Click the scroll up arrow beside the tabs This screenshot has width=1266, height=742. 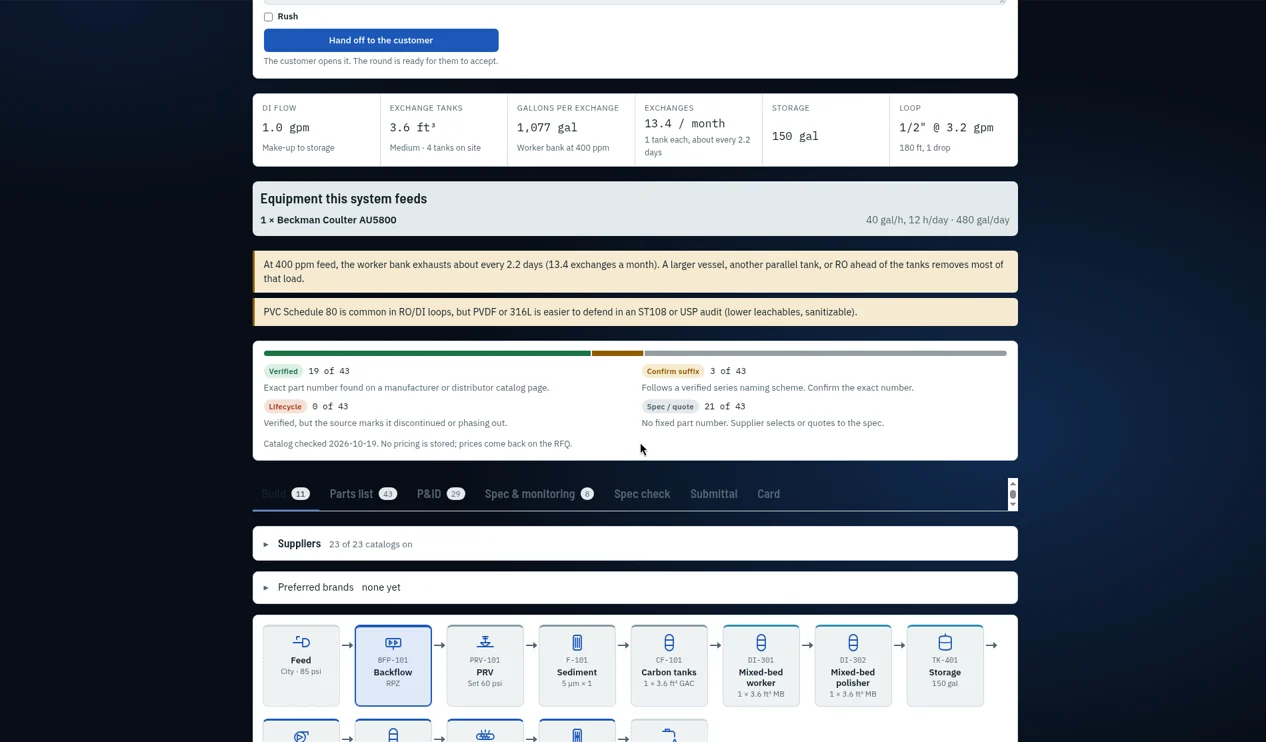1013,484
